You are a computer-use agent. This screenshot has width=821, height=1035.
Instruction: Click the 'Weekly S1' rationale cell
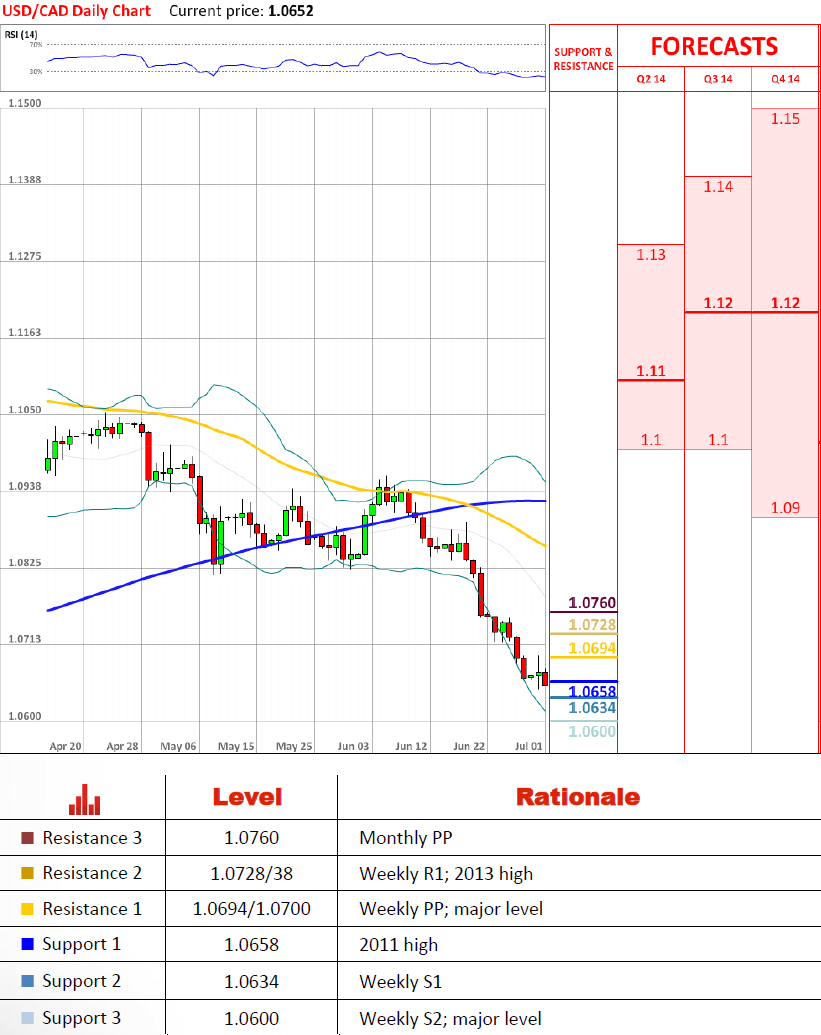(x=401, y=982)
